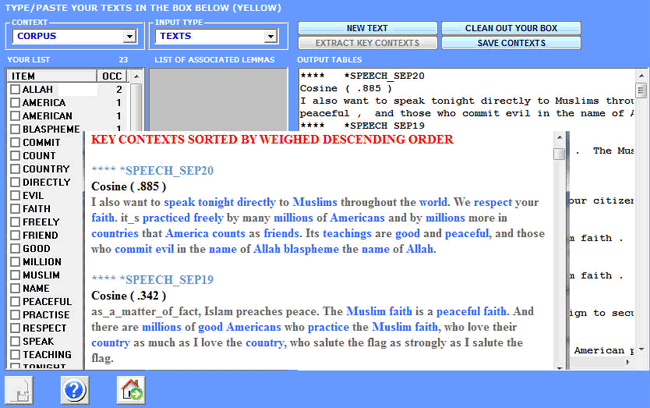The width and height of the screenshot is (650, 408).
Task: Click output tables scroll up arrow
Action: tap(641, 75)
